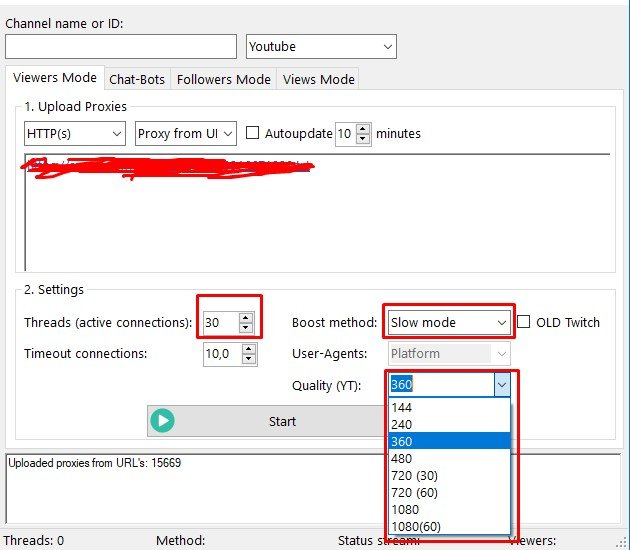Select the Viewers Mode tab
The height and width of the screenshot is (550, 630).
55,78
